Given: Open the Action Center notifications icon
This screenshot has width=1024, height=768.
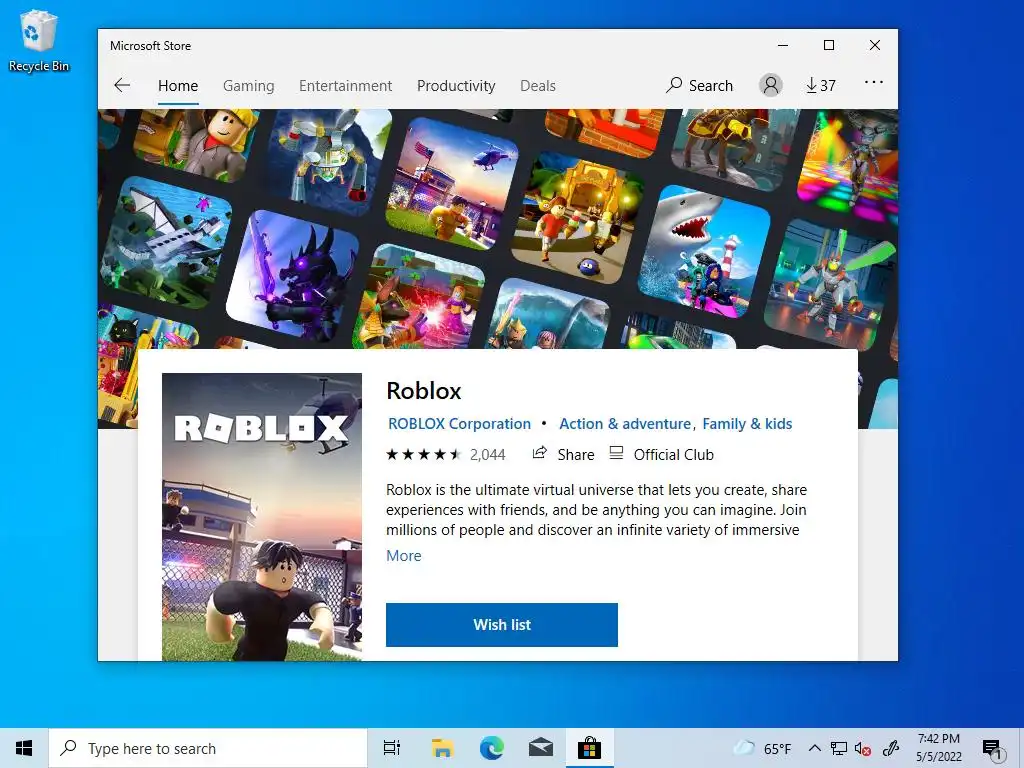Looking at the screenshot, I should [x=993, y=749].
